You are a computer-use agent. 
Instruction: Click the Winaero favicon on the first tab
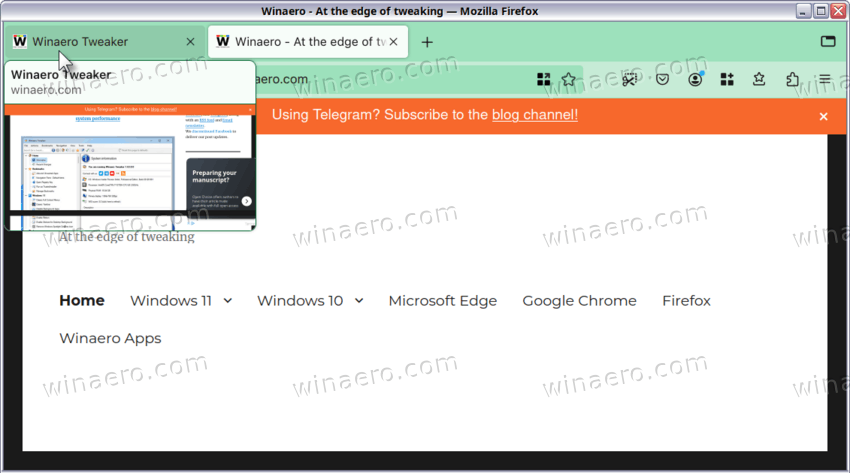20,41
